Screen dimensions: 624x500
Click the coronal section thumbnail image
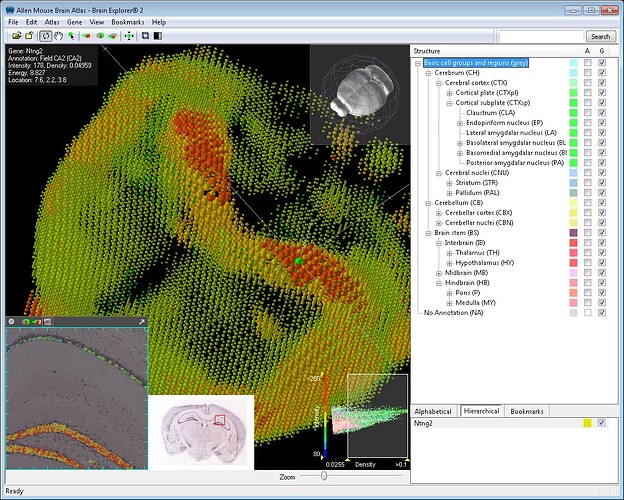(201, 431)
